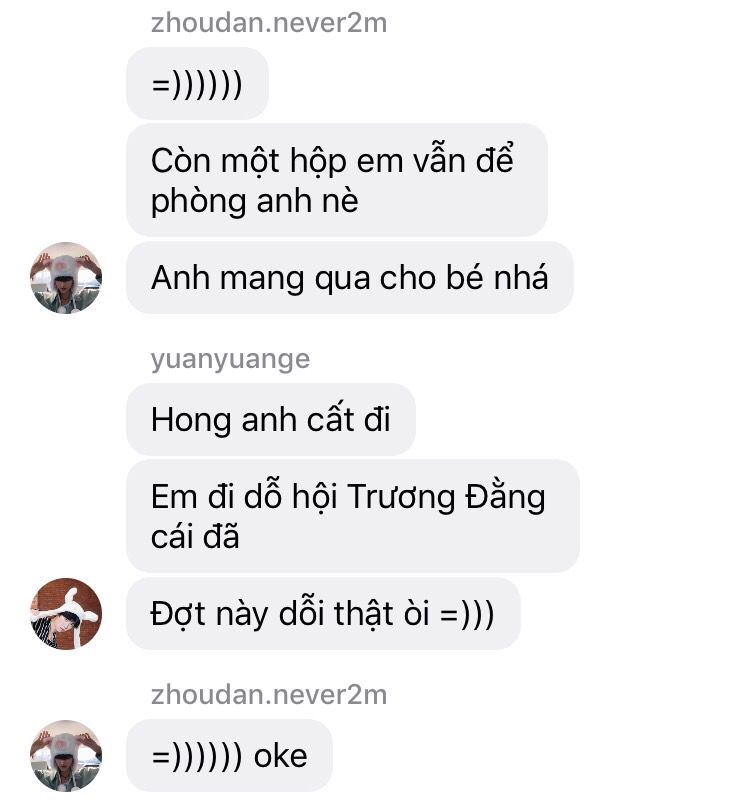Open the yuanyuange username label
The image size is (750, 800).
click(x=230, y=359)
